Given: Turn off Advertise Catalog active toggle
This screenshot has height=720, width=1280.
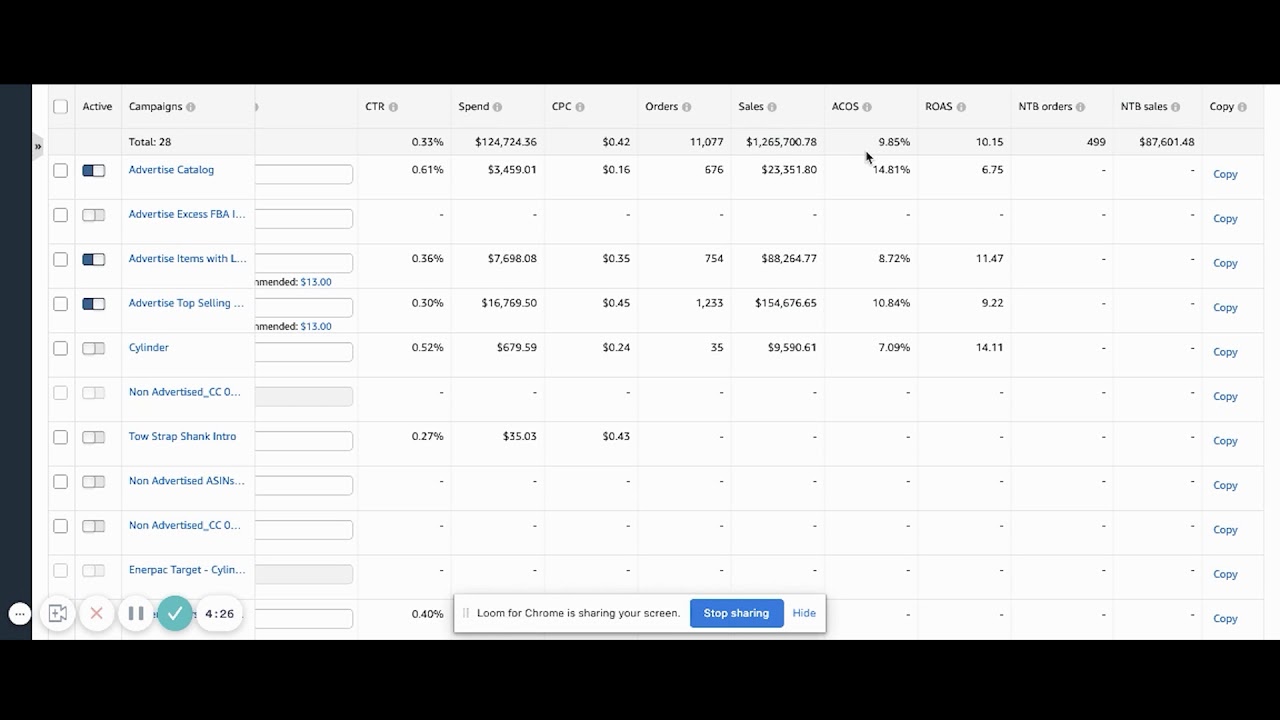Looking at the screenshot, I should (94, 171).
